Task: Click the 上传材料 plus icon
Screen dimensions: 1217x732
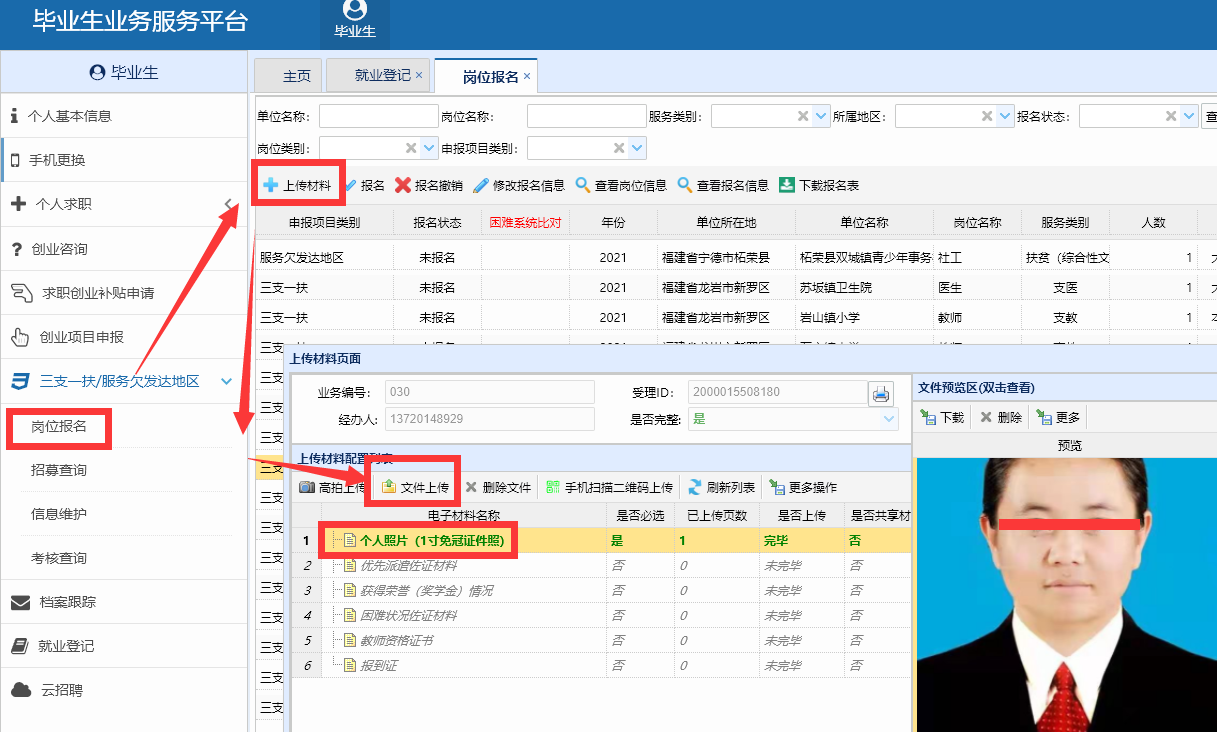Action: [270, 185]
